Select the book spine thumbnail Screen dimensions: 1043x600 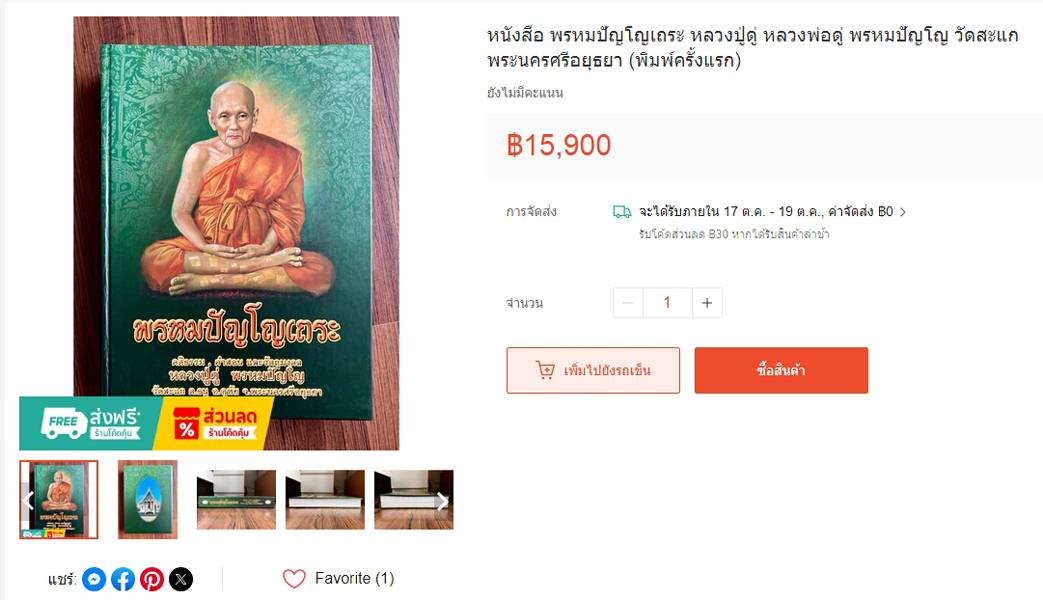(x=236, y=500)
